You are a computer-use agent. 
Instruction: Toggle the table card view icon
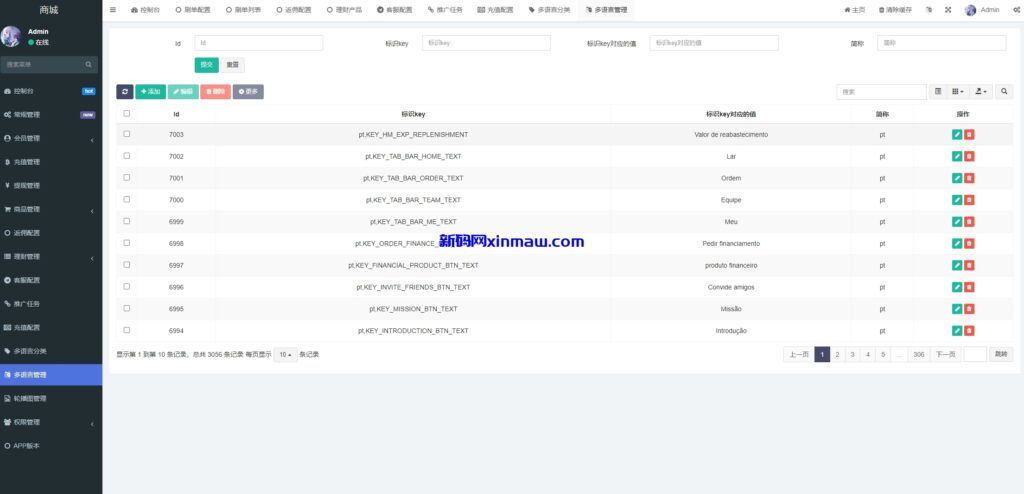click(938, 91)
